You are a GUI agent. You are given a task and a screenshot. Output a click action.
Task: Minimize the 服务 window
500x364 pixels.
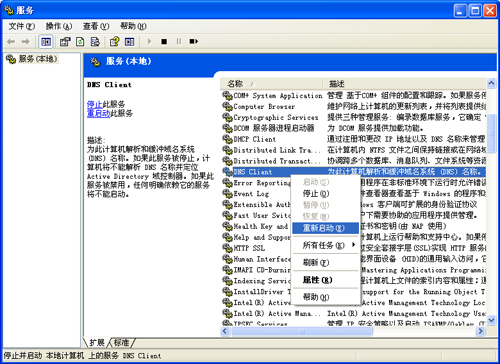[460, 11]
